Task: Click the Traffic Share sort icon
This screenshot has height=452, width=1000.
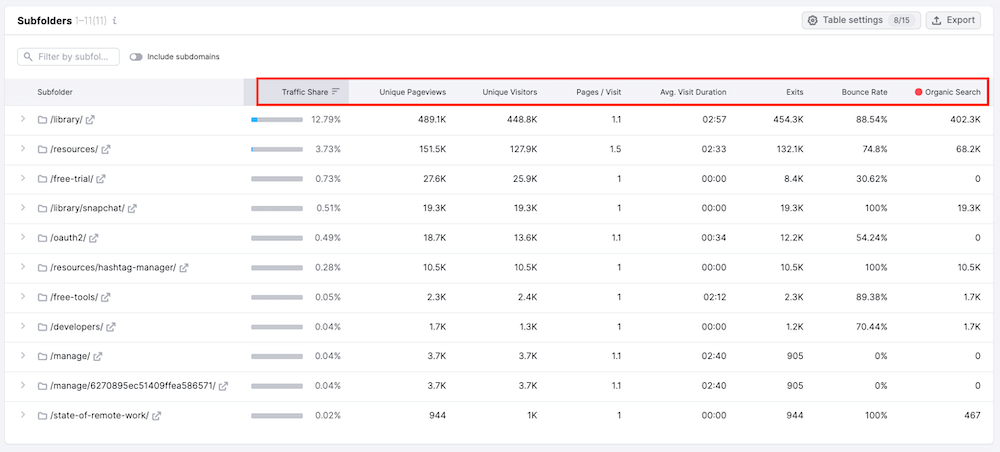Action: tap(336, 92)
